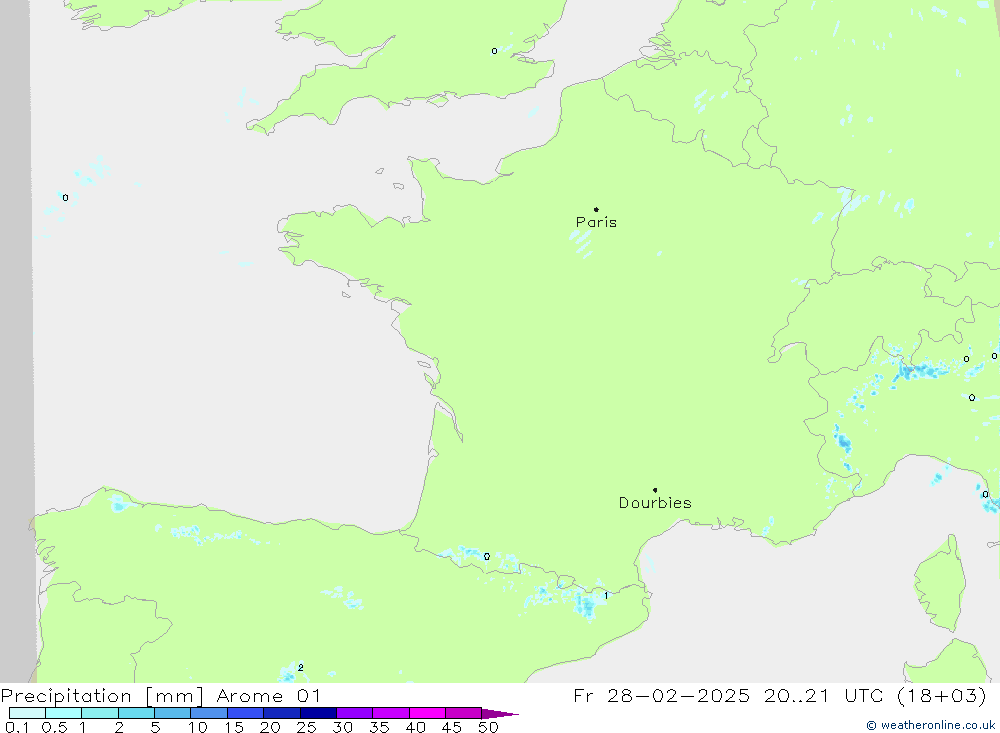This screenshot has height=733, width=1000.
Task: Click the 0 value in central Pyrenees
Action: 487,557
